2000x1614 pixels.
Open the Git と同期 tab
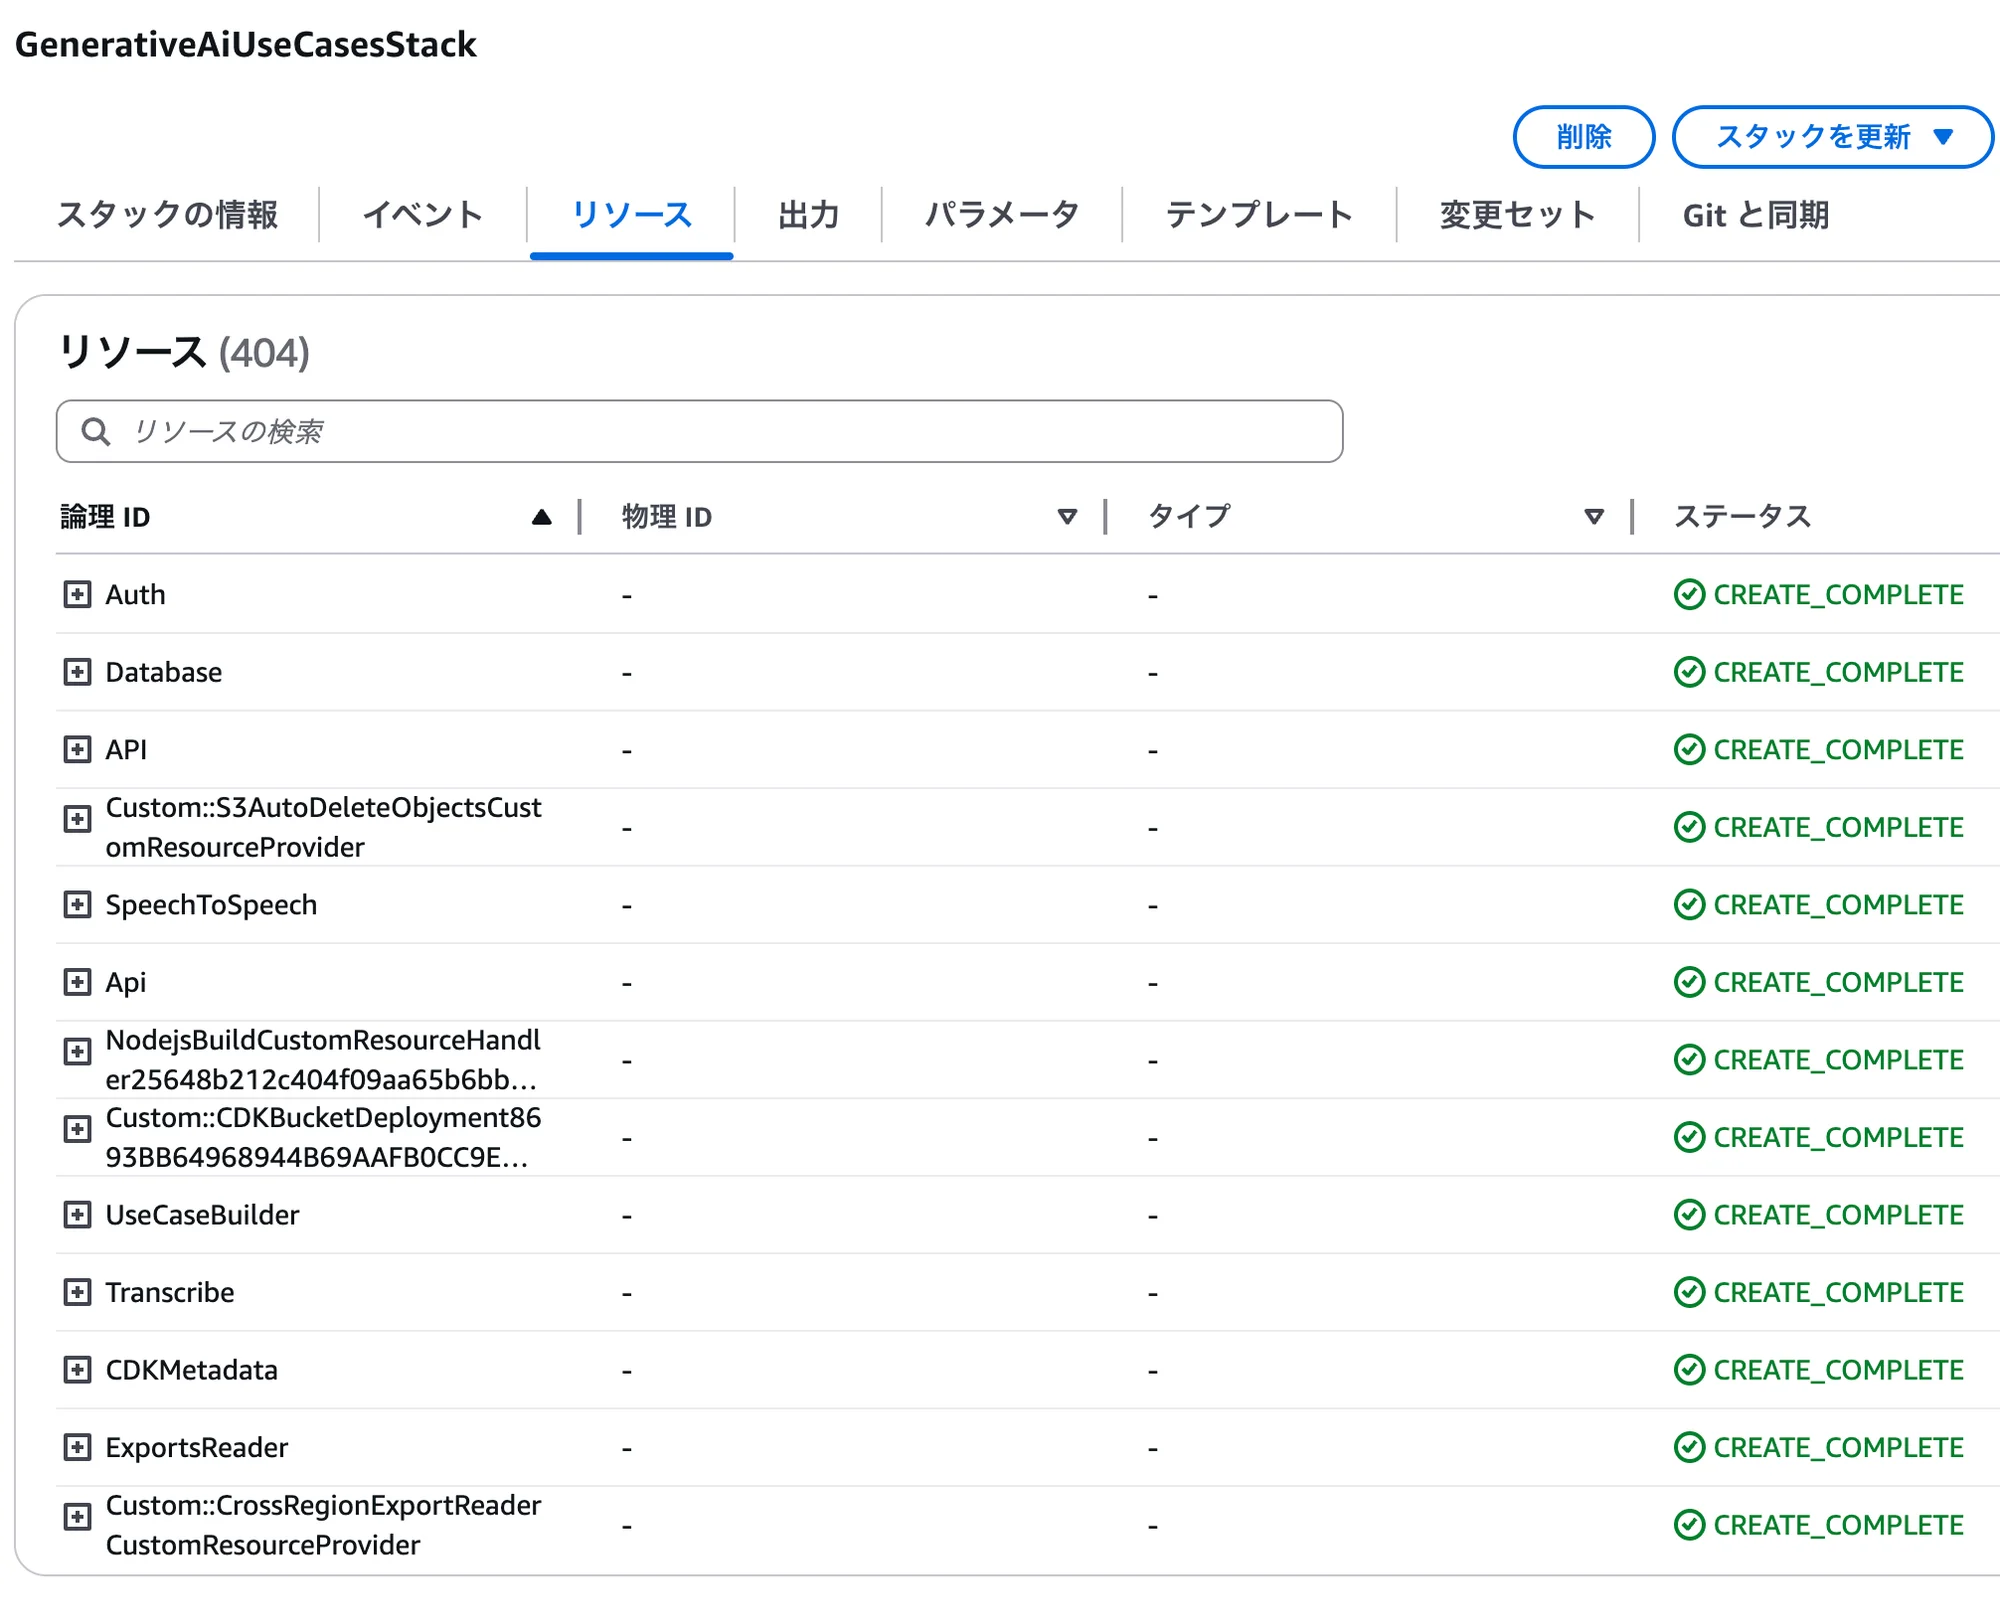pyautogui.click(x=1756, y=215)
